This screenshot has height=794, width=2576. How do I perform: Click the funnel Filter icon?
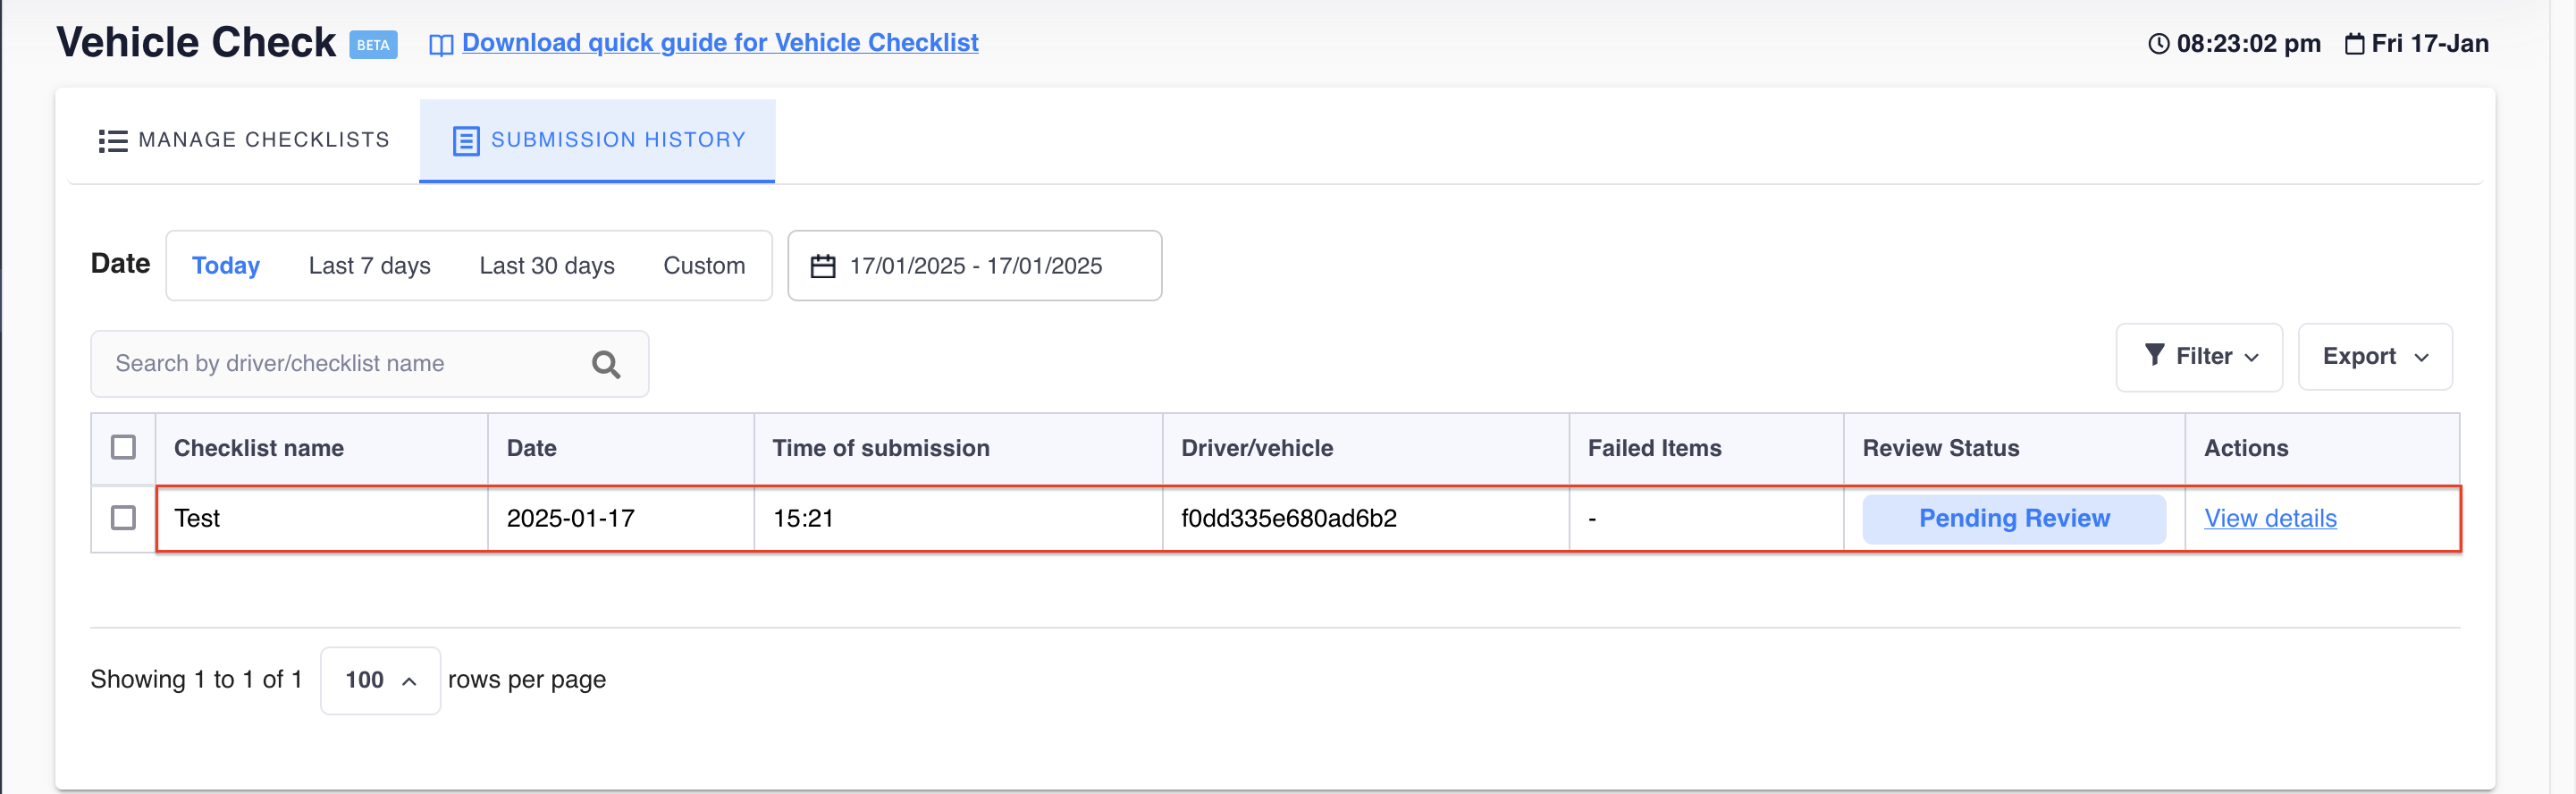[2154, 355]
